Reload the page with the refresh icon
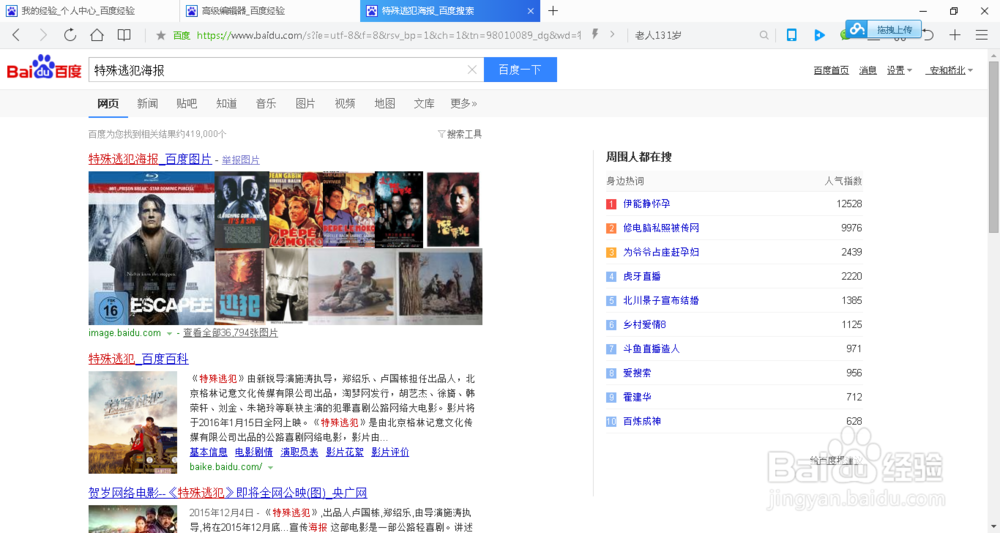This screenshot has width=1000, height=533. (70, 35)
